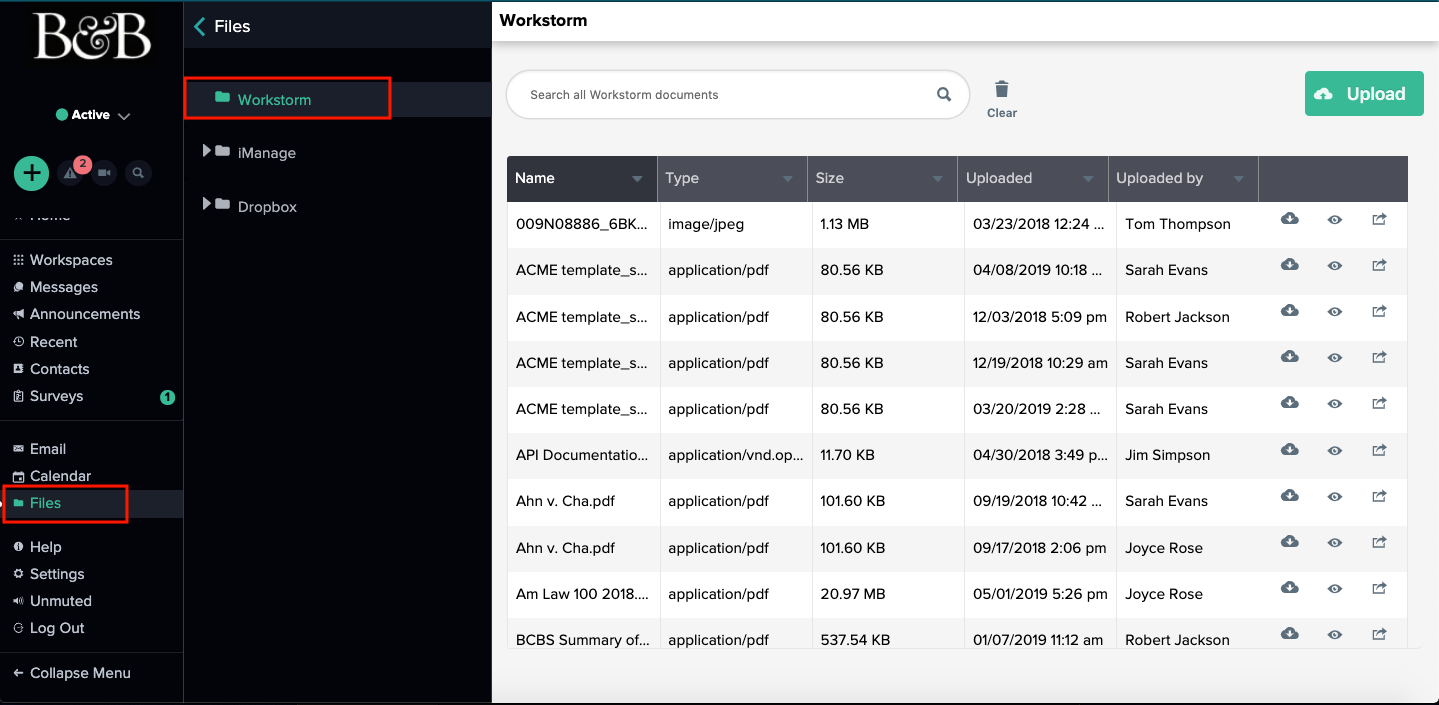Share the BCBS Summary file
The width and height of the screenshot is (1439, 705).
pyautogui.click(x=1379, y=634)
